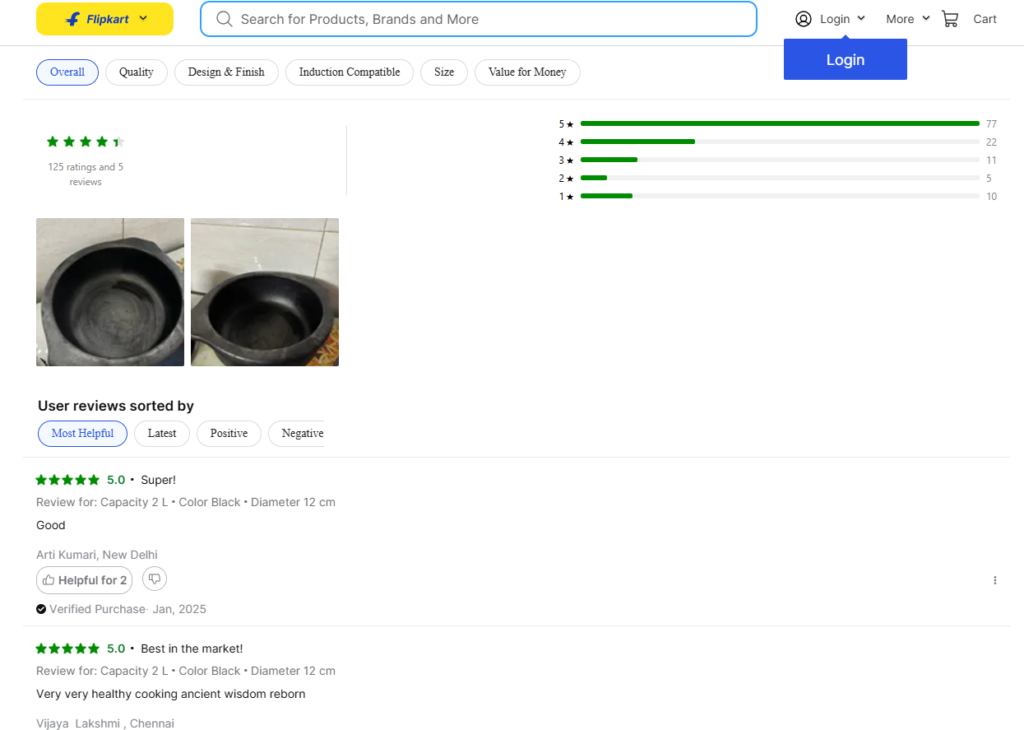This screenshot has width=1024, height=730.
Task: Select the Value for Money tab
Action: pyautogui.click(x=527, y=72)
